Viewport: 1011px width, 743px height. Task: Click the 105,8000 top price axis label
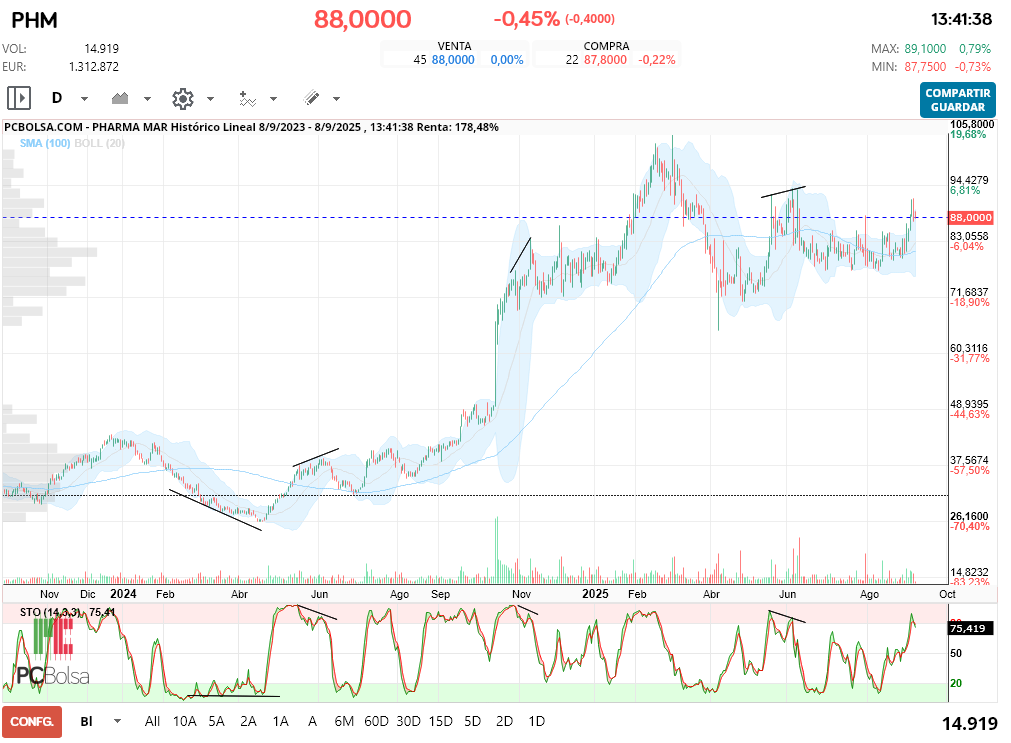click(972, 124)
